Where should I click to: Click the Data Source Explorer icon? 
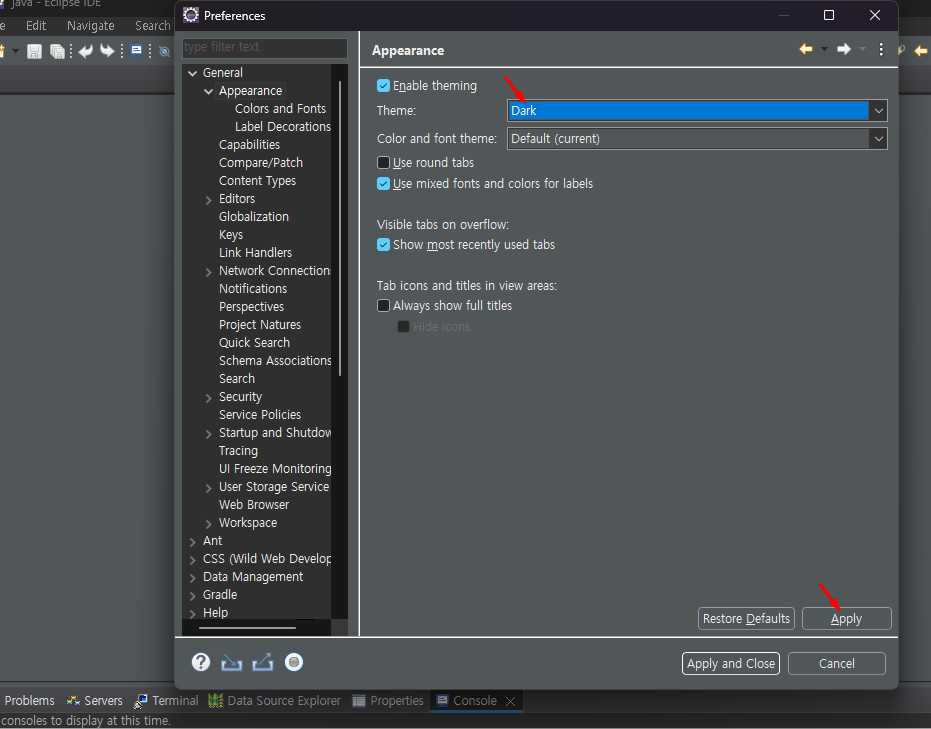[216, 701]
